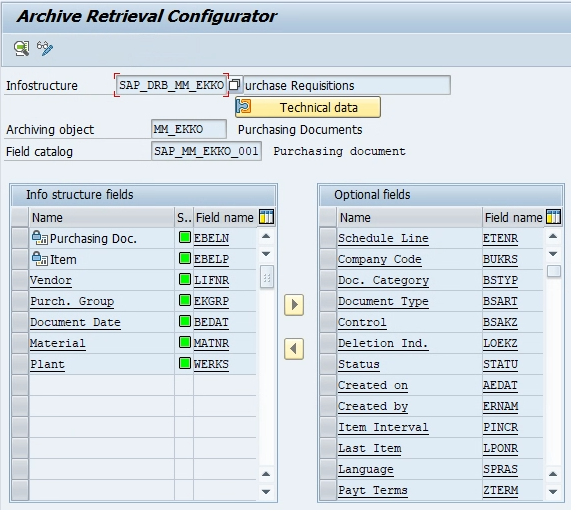The image size is (571, 510).
Task: Click the Technical data button
Action: click(x=308, y=107)
